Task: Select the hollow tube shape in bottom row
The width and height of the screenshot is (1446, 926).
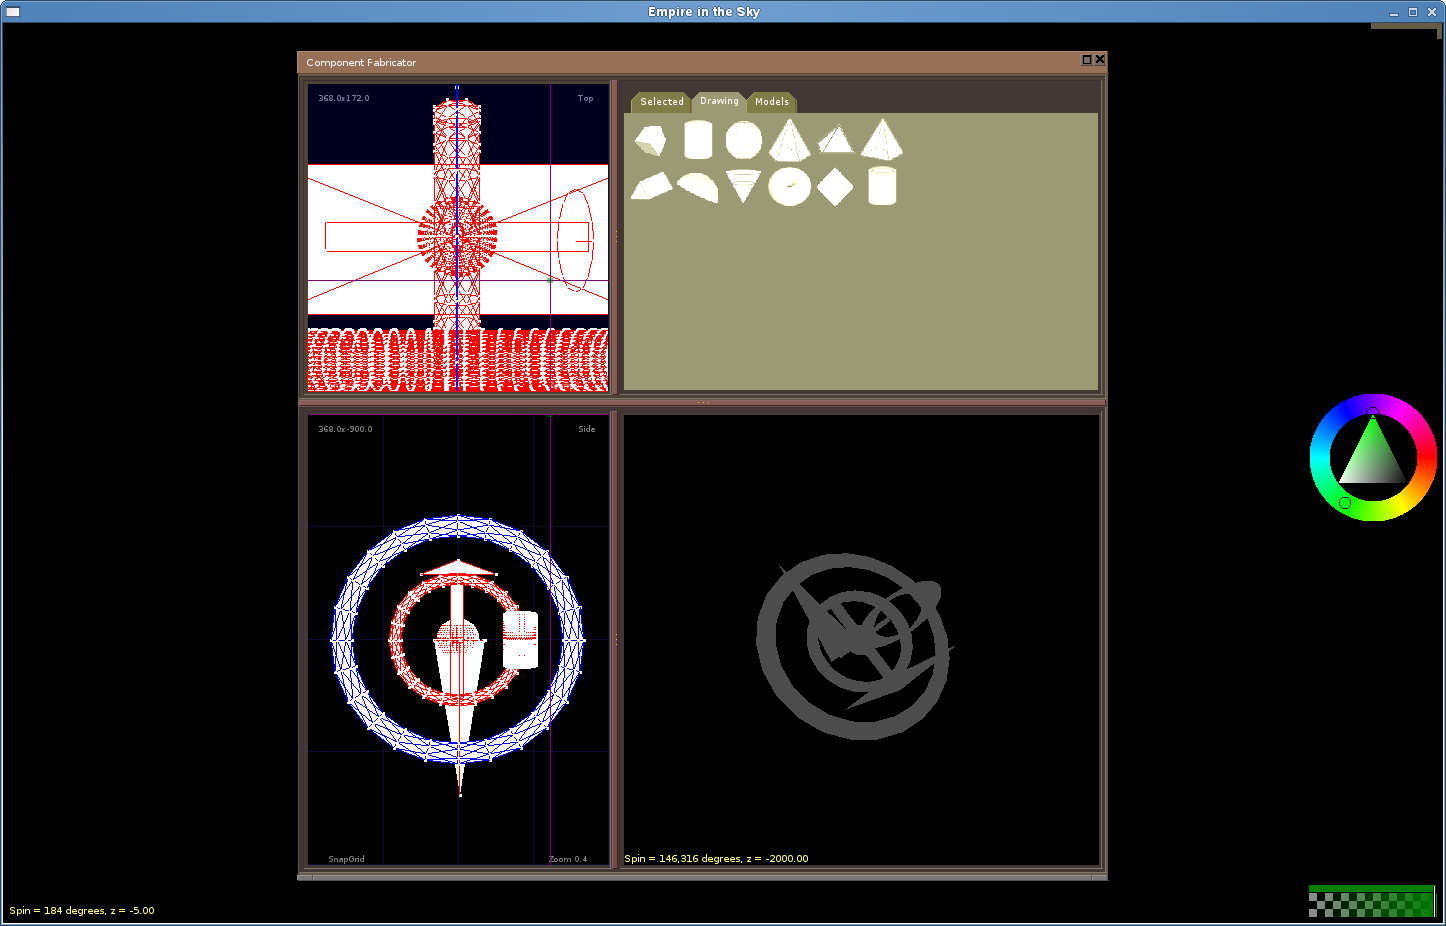Action: point(882,186)
